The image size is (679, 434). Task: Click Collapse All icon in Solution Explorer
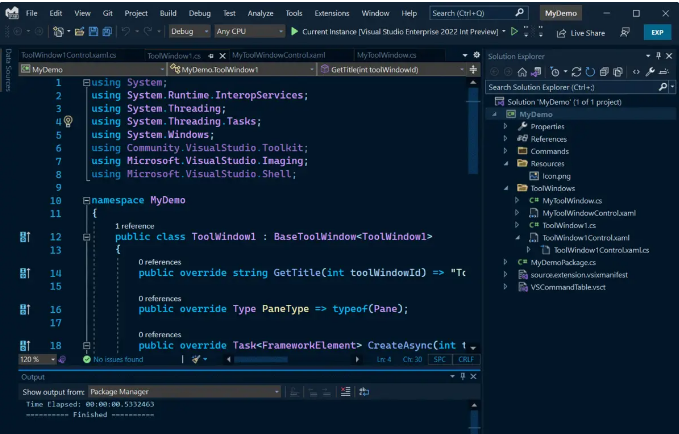pos(605,72)
